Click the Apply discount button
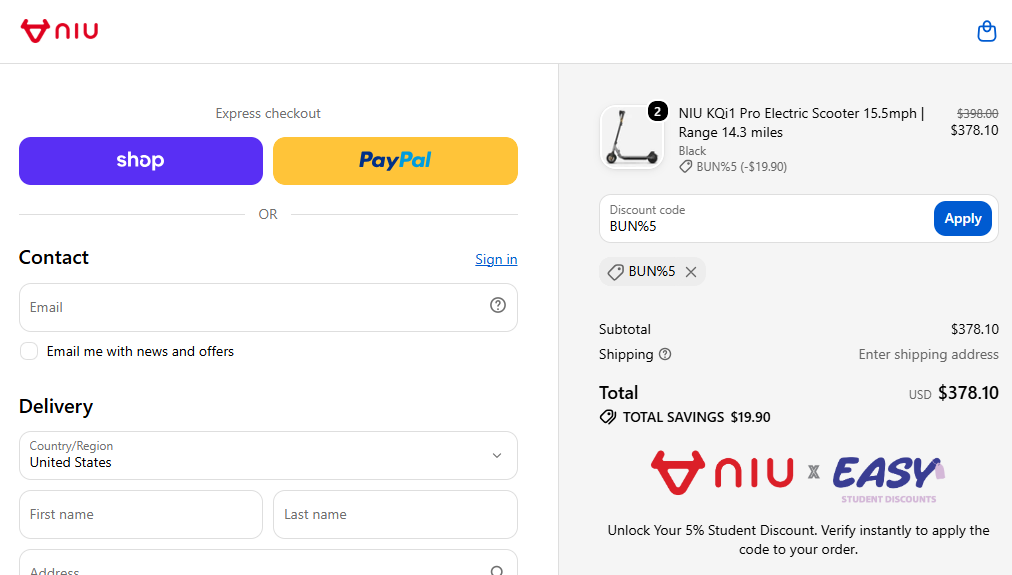Screen dimensions: 1012x575 click(x=962, y=219)
